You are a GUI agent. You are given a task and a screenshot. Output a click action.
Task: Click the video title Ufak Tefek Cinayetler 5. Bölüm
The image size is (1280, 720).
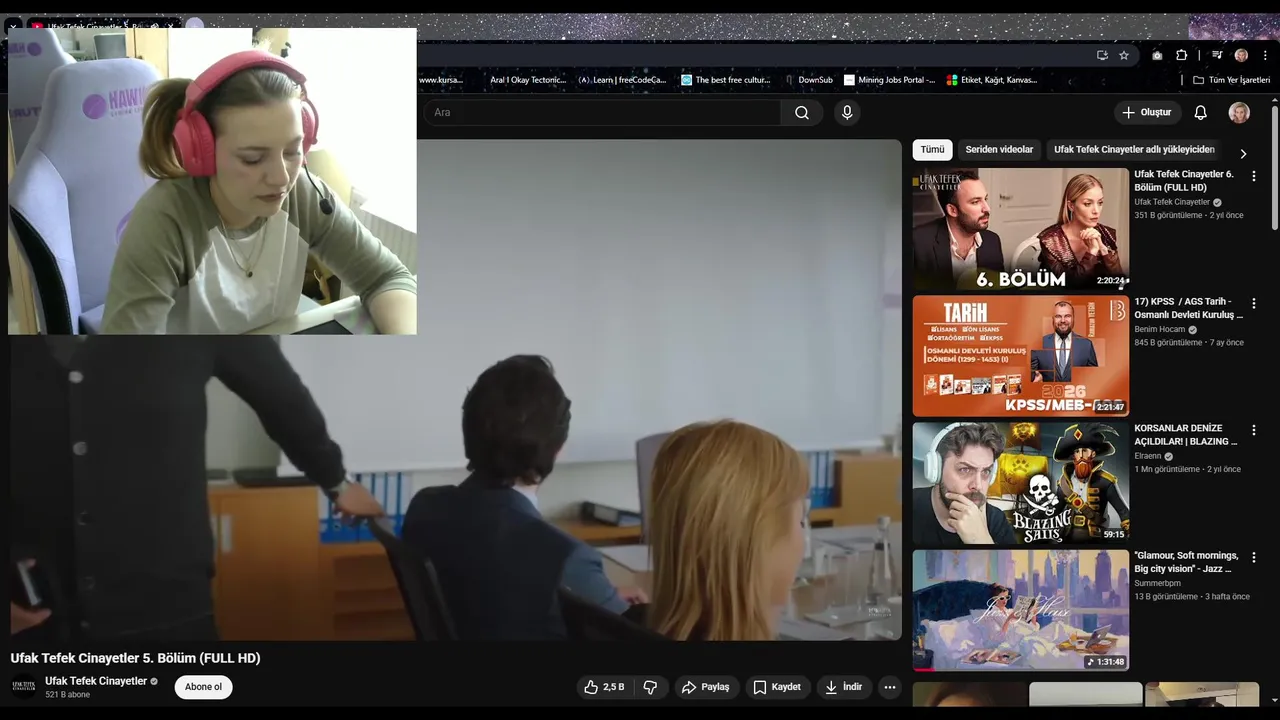click(135, 658)
